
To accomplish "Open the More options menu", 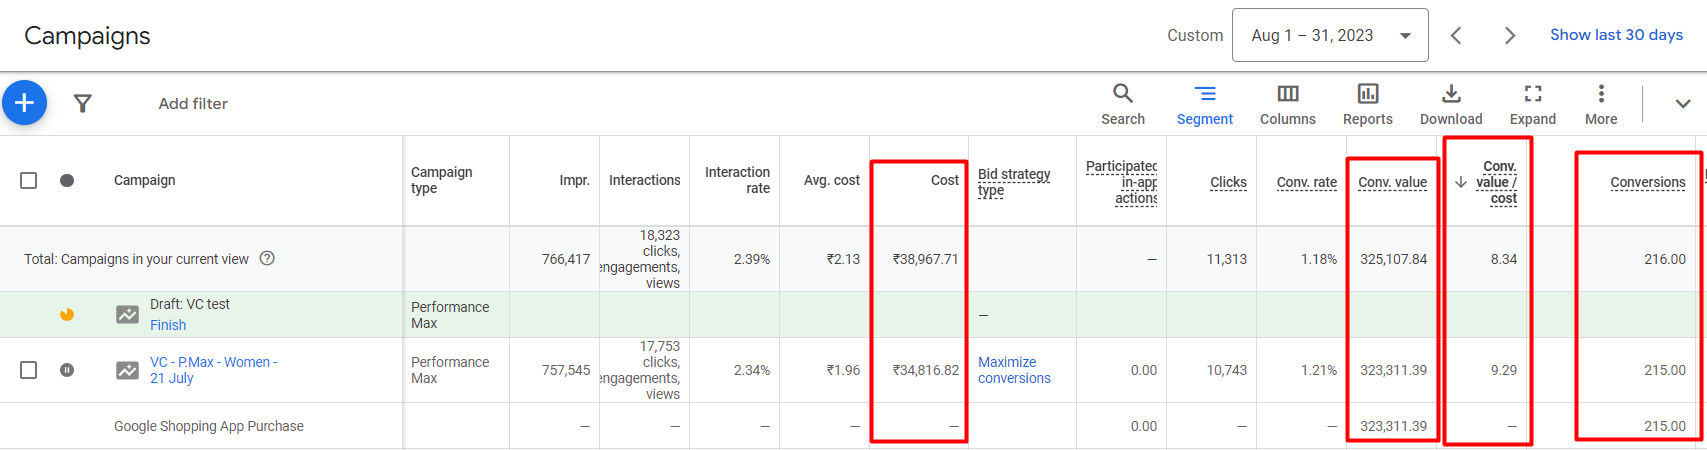I will point(1601,104).
